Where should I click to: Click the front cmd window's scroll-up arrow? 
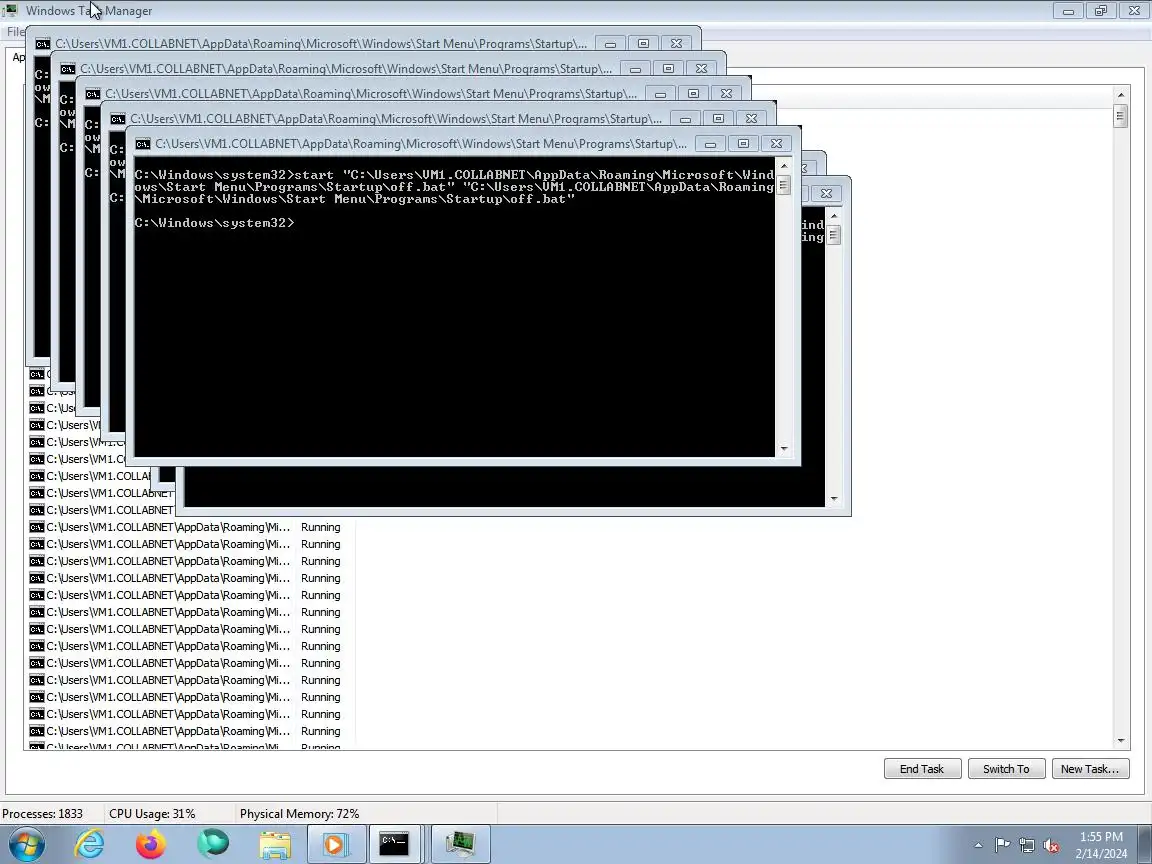click(x=783, y=166)
